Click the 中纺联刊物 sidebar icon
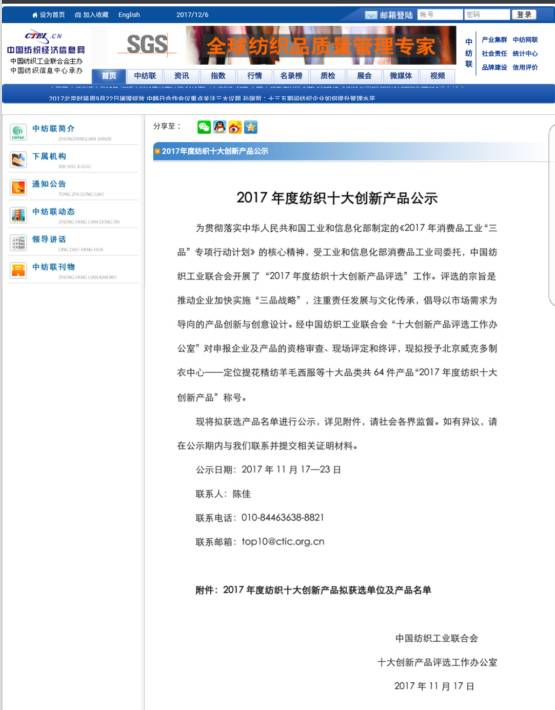The width and height of the screenshot is (555, 710). (18, 270)
